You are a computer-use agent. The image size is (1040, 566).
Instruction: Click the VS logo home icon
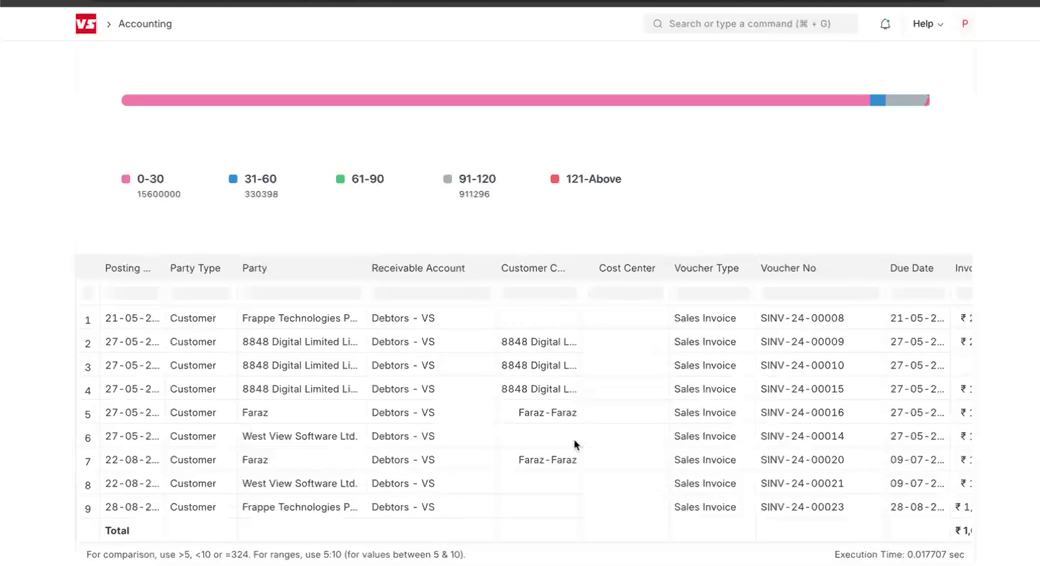(86, 24)
